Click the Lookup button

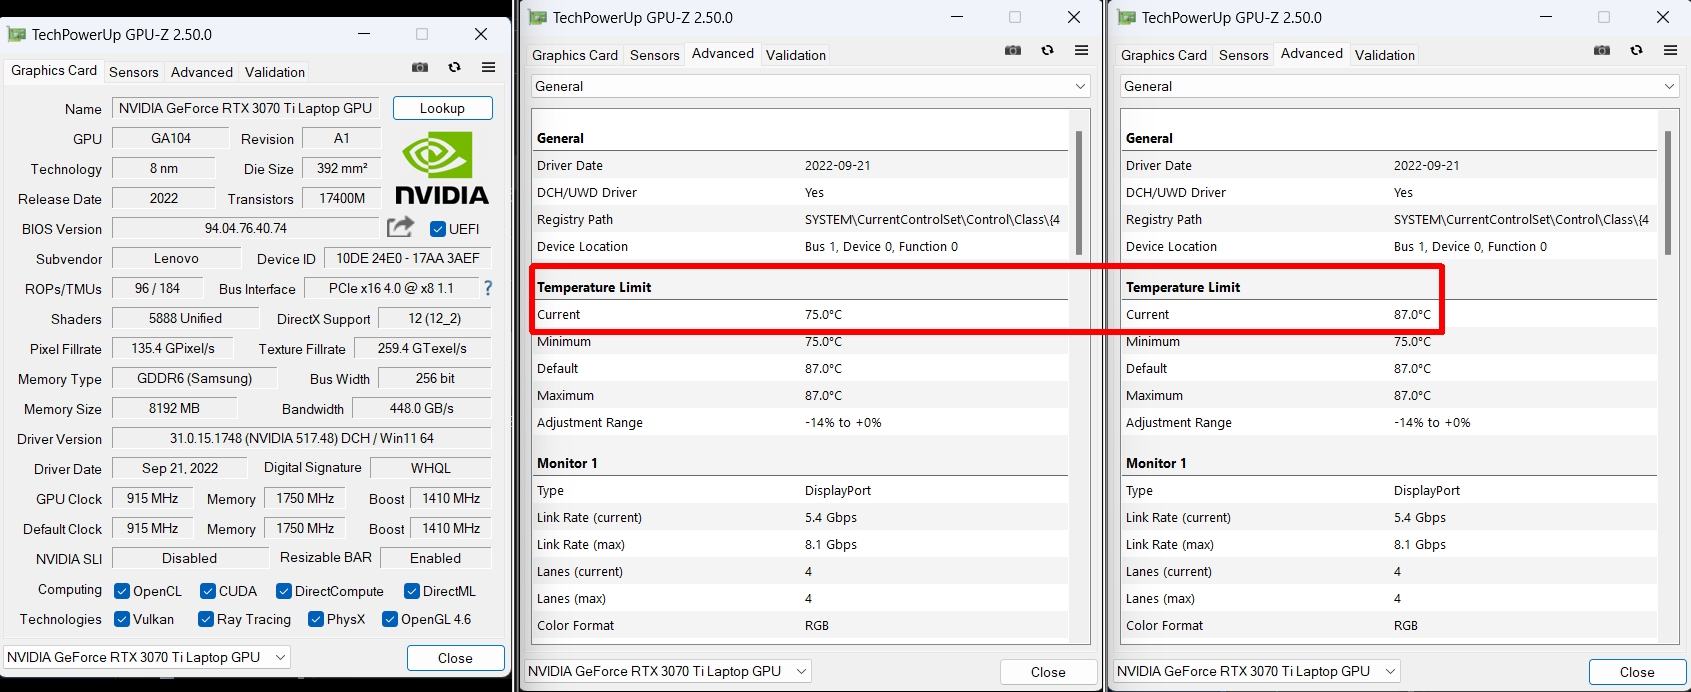[x=442, y=108]
